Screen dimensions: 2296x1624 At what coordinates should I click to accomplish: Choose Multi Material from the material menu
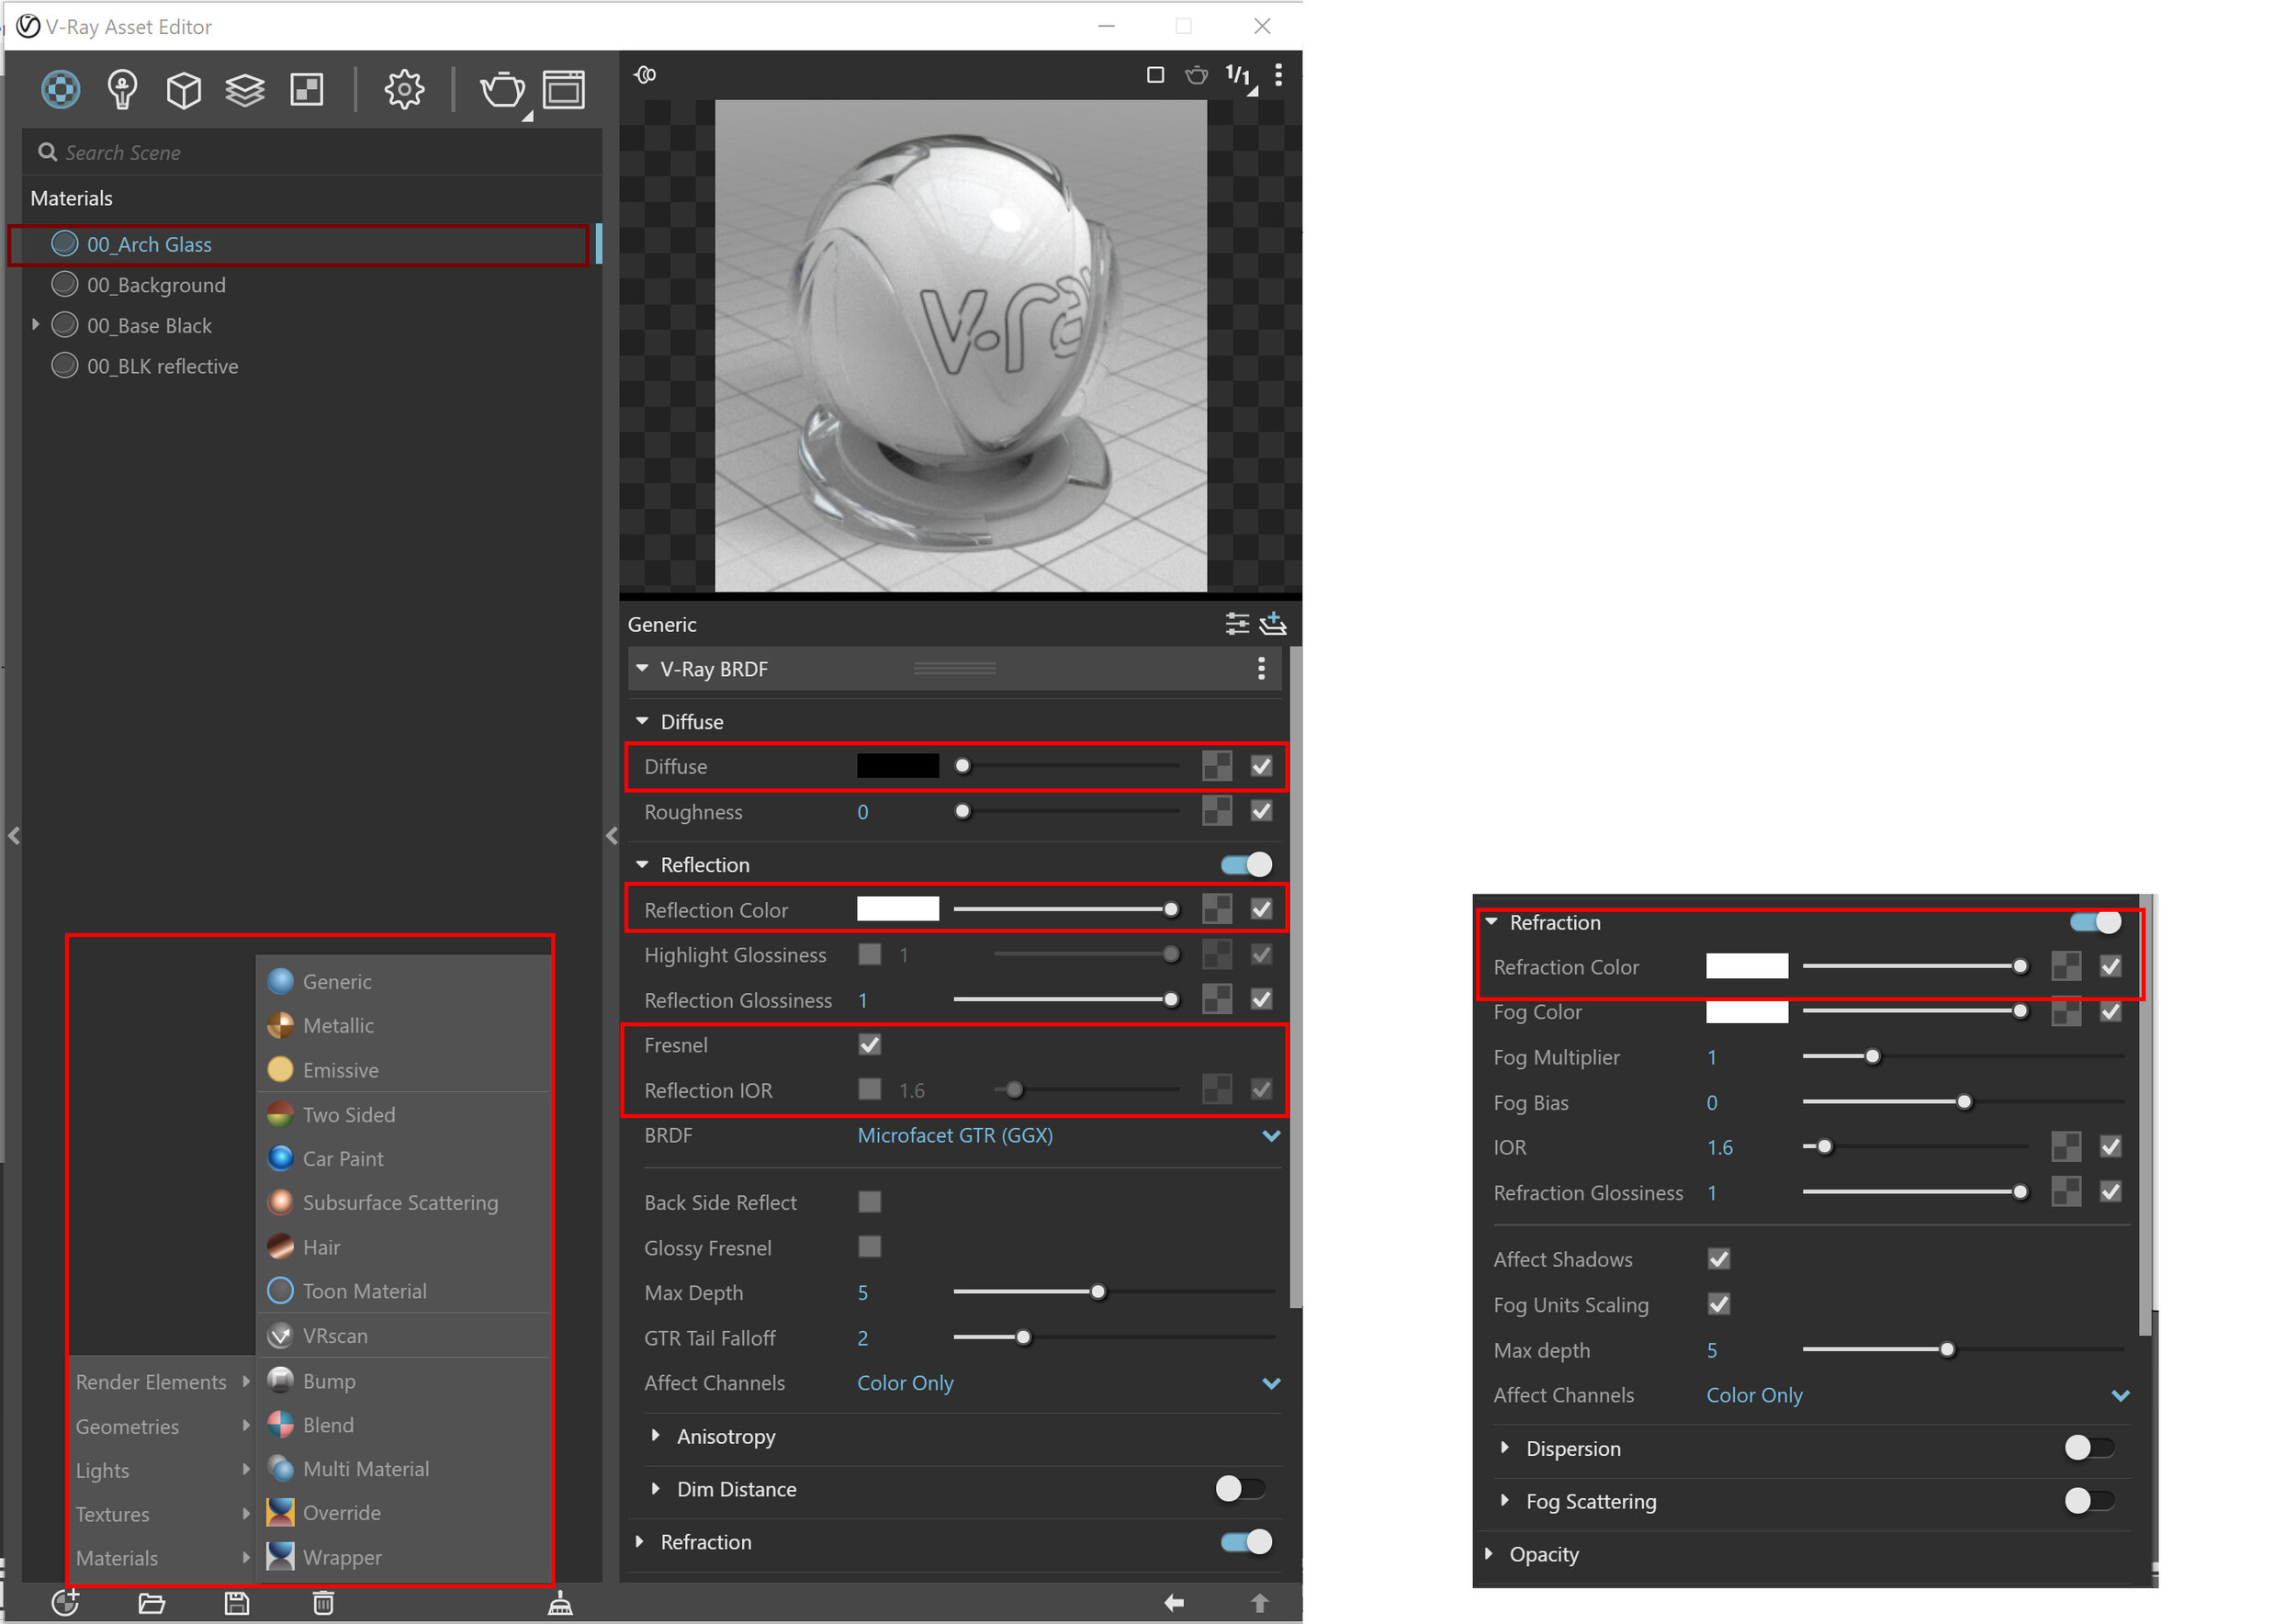pos(404,1468)
